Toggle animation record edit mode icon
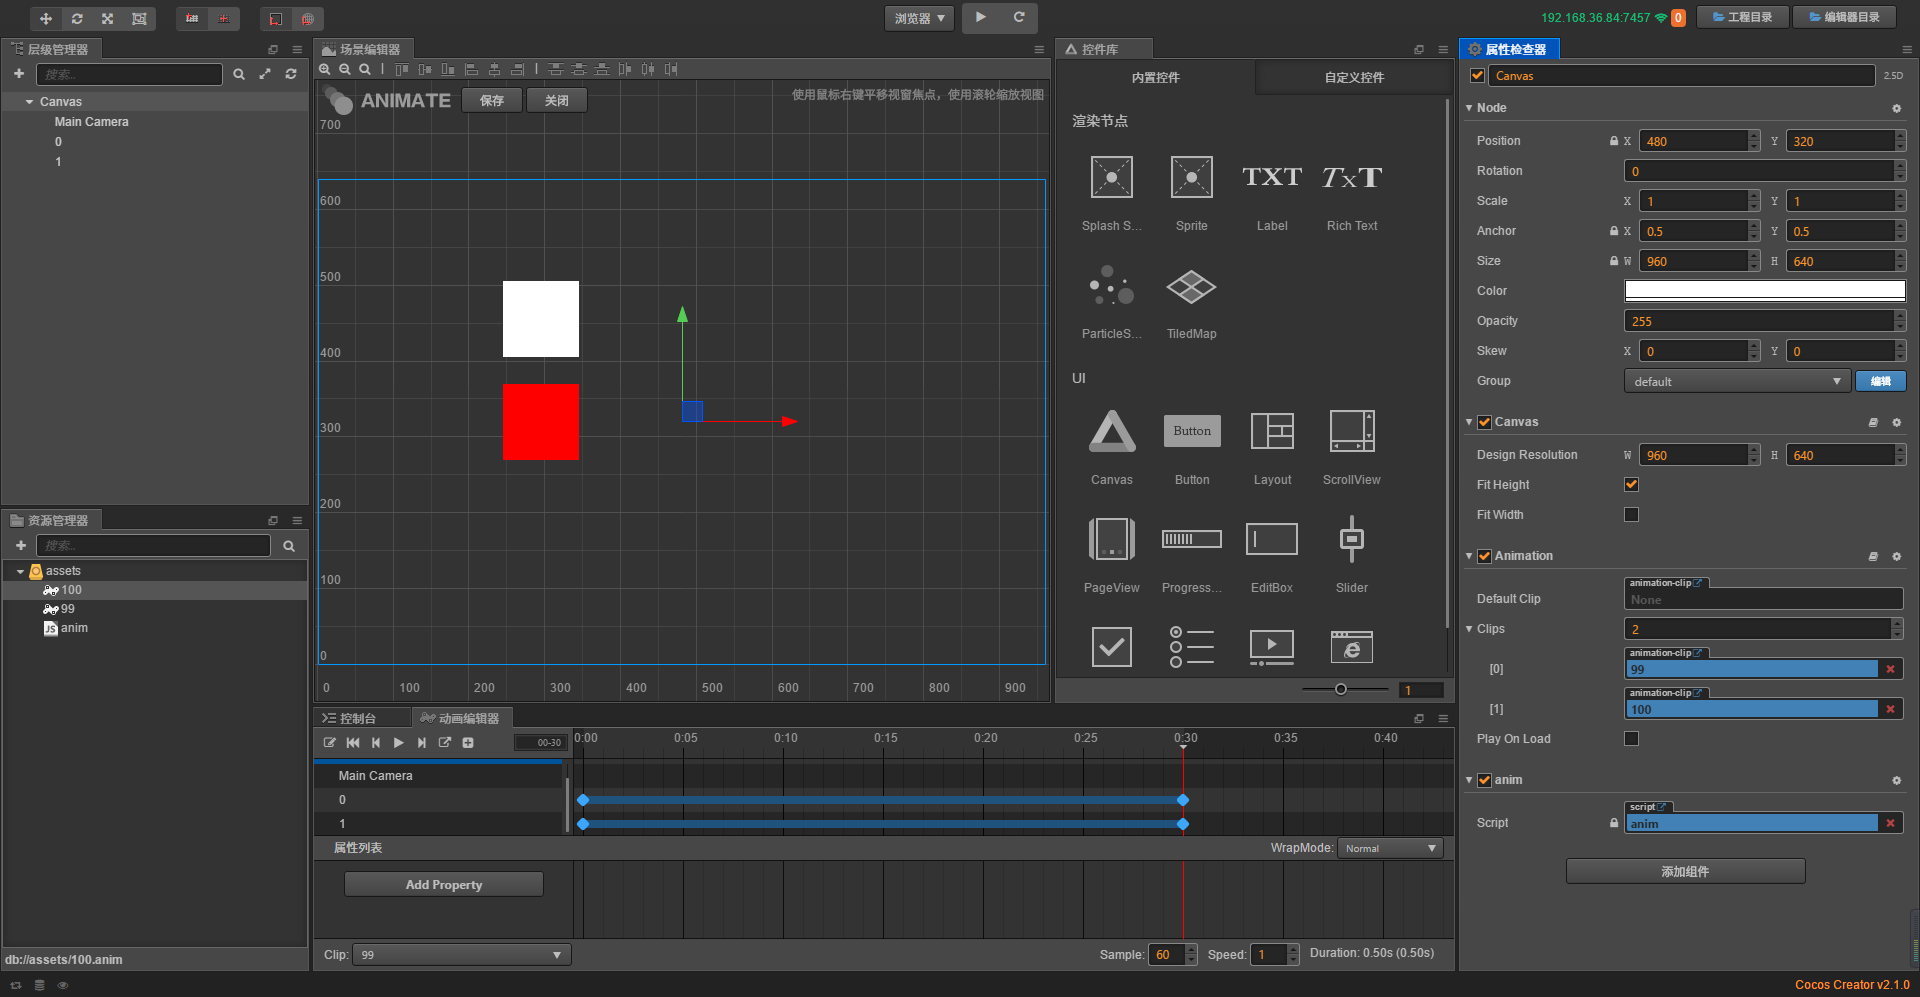Screen dimensions: 1920x997 (330, 743)
